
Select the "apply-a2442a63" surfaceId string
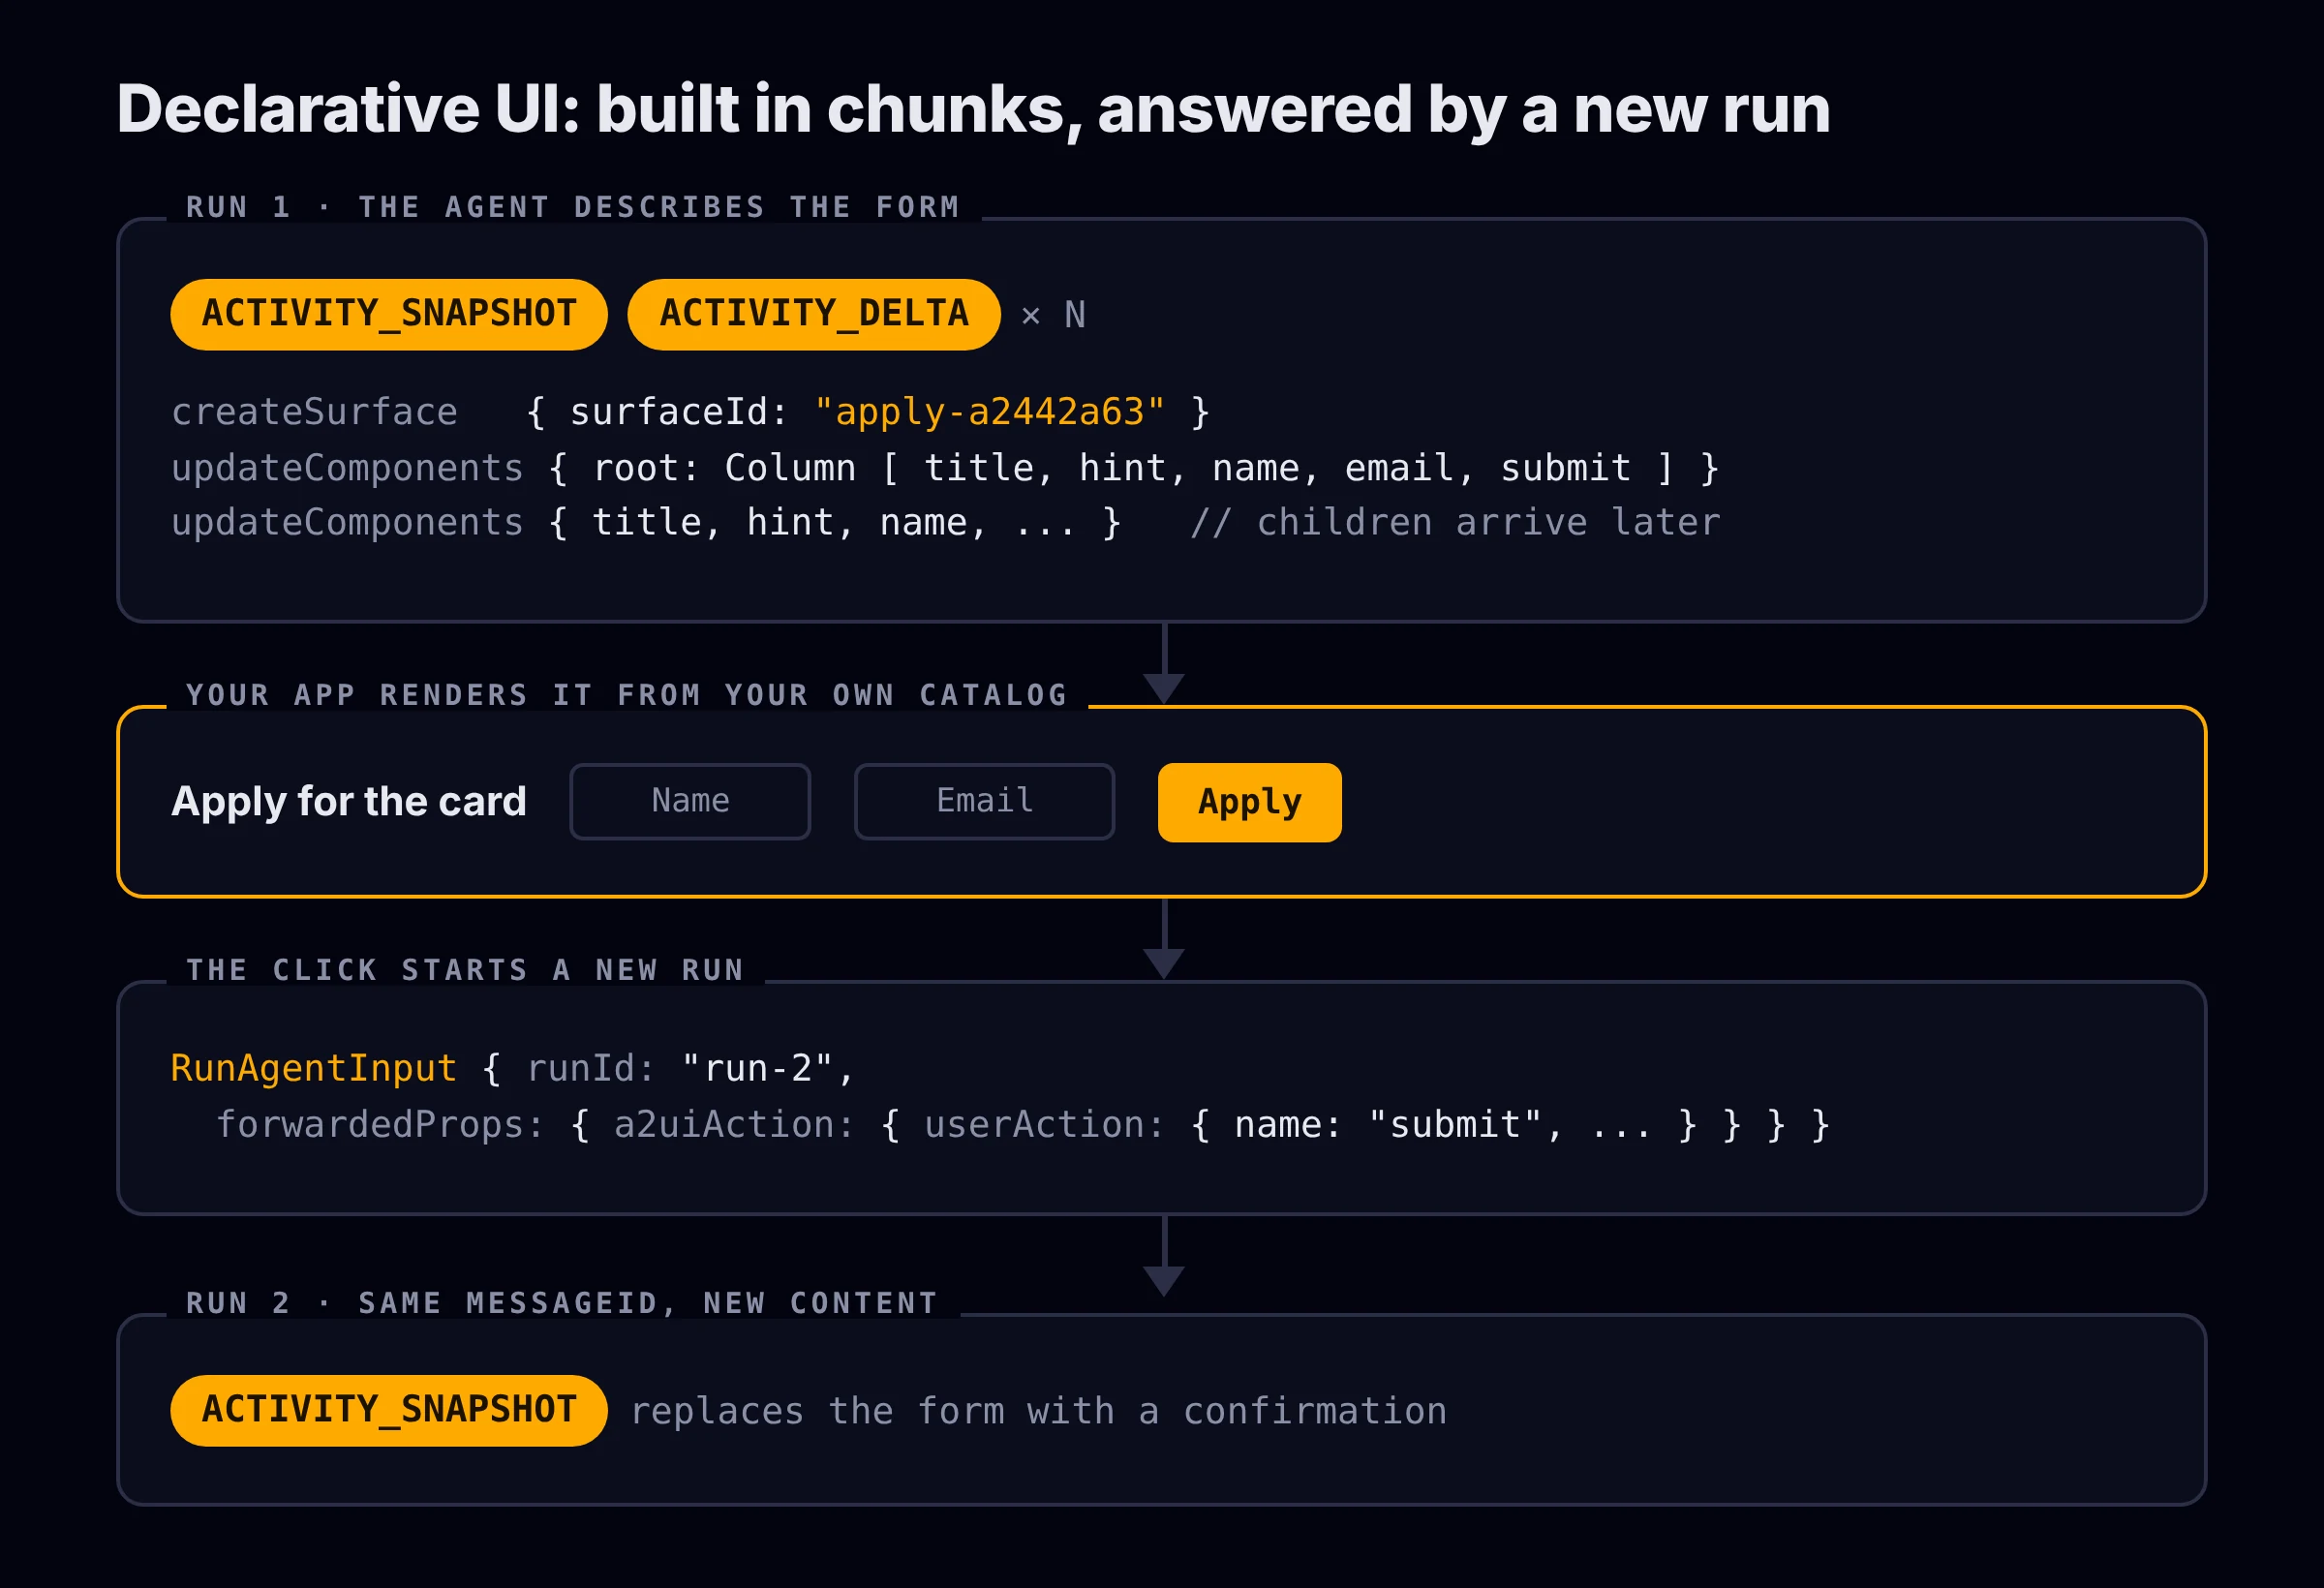[990, 412]
